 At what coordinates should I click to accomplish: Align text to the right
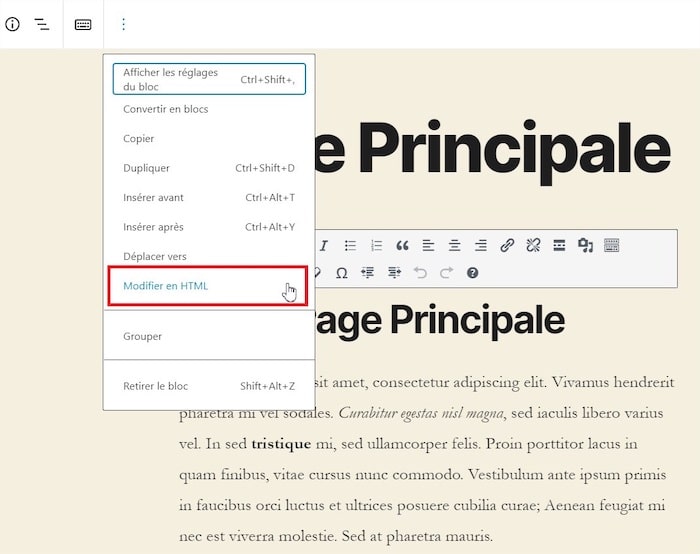coord(481,245)
